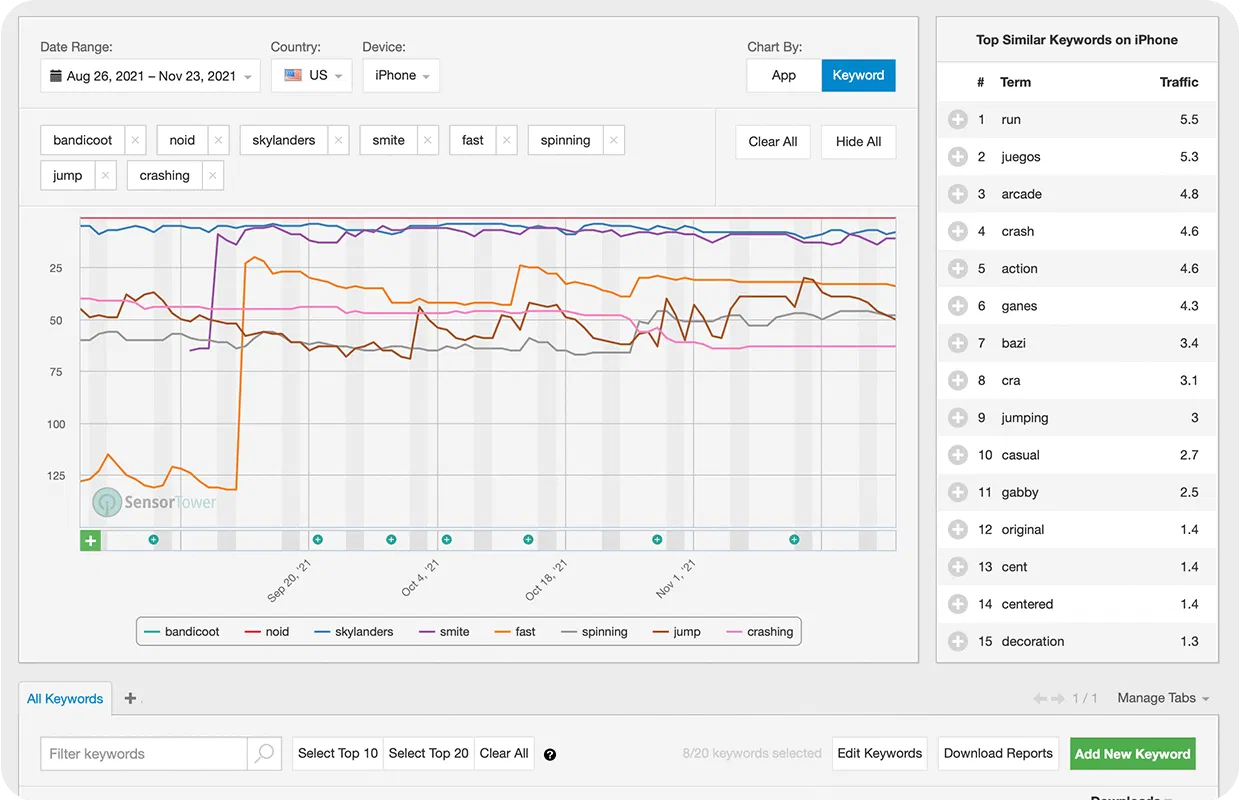Toggle fast series in chart legend
This screenshot has width=1240, height=800.
point(515,632)
